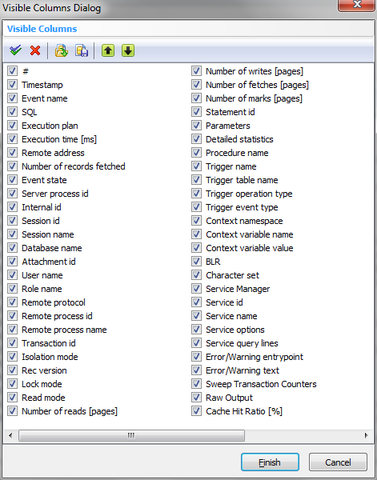This screenshot has height=480, width=377.
Task: Toggle the Execution plan checkbox
Action: (x=13, y=125)
